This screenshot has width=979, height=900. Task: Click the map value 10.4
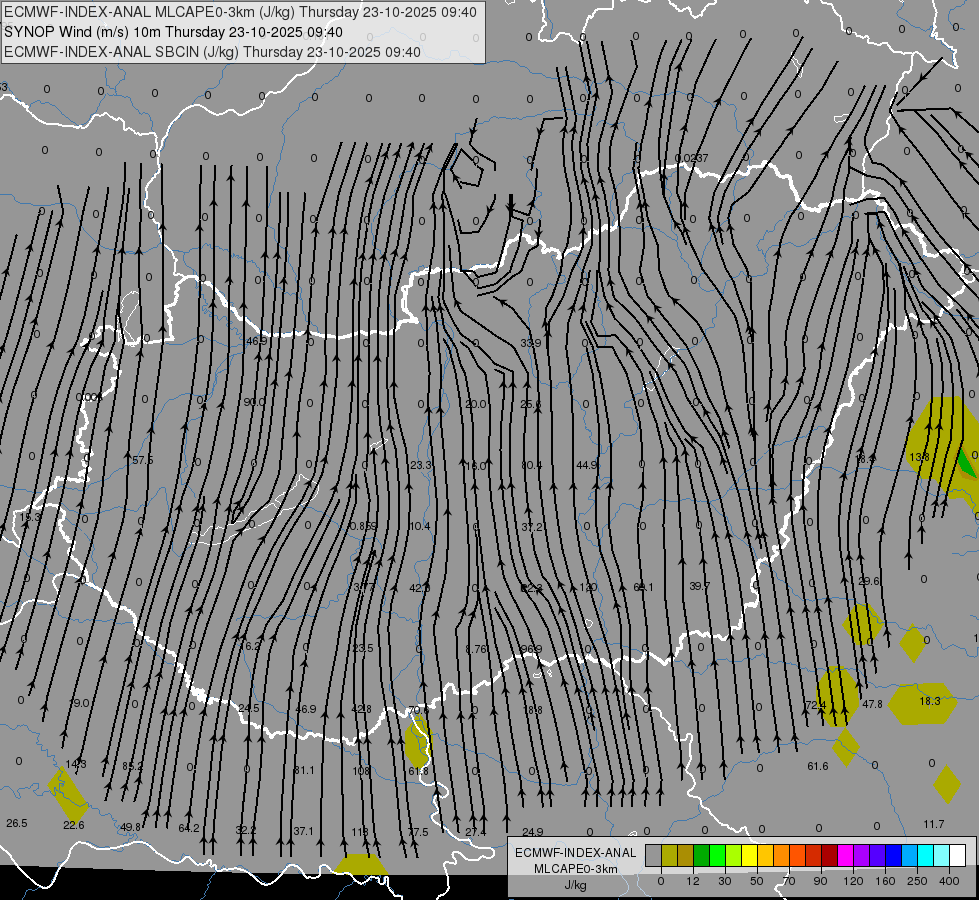click(x=420, y=527)
